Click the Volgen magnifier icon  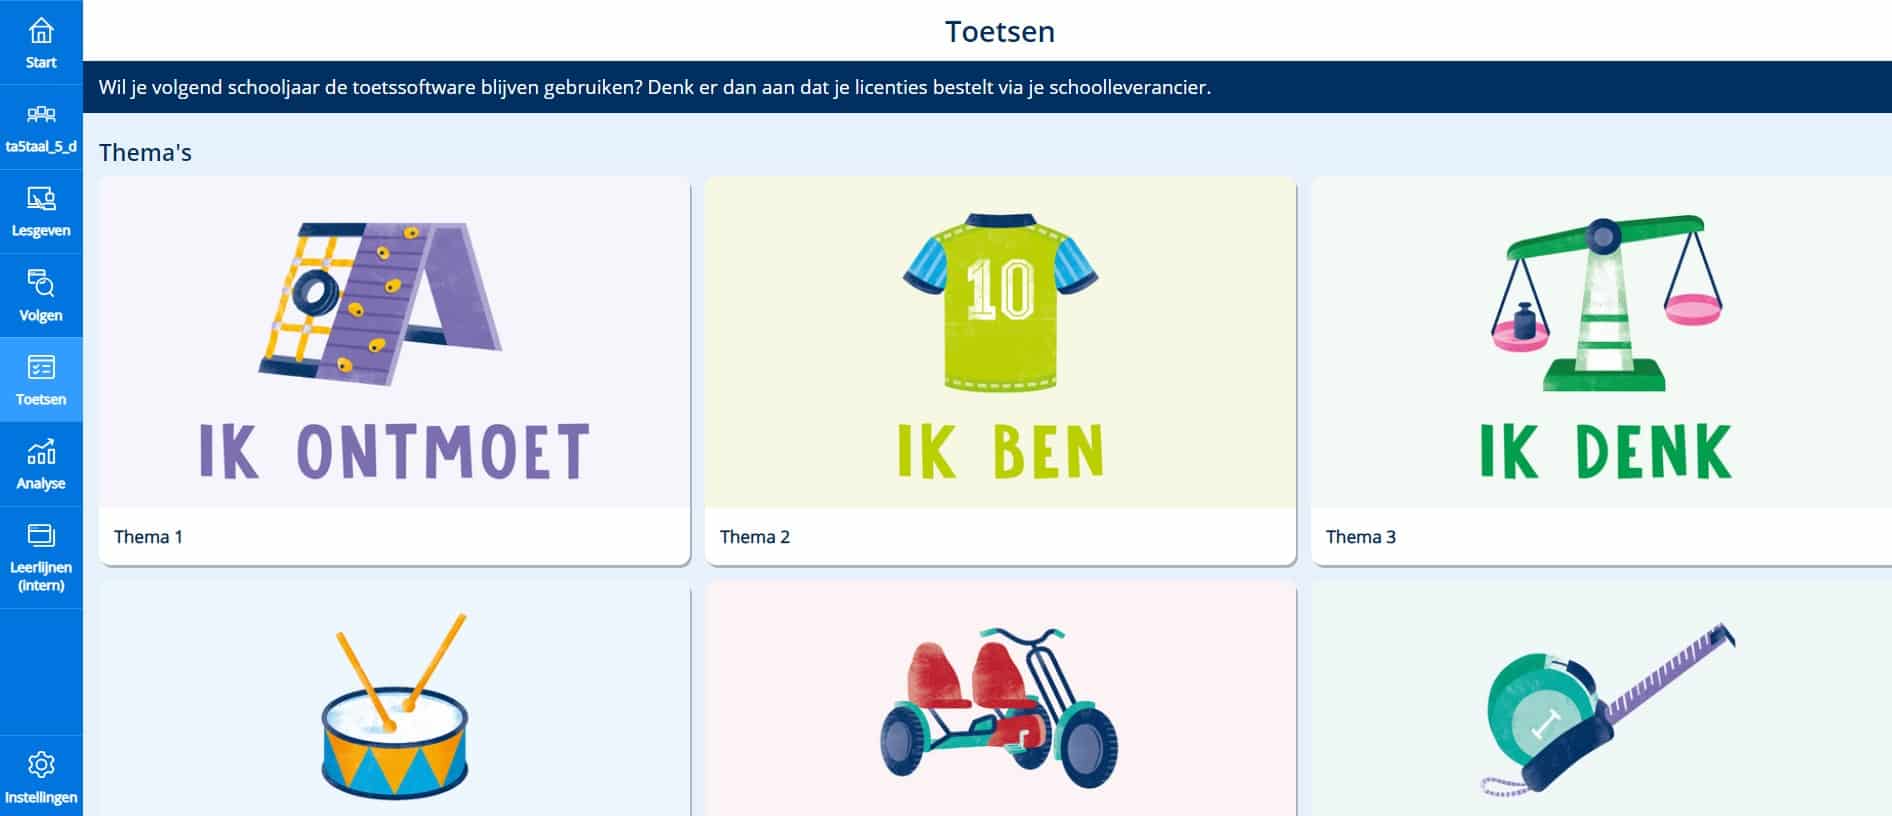point(39,284)
